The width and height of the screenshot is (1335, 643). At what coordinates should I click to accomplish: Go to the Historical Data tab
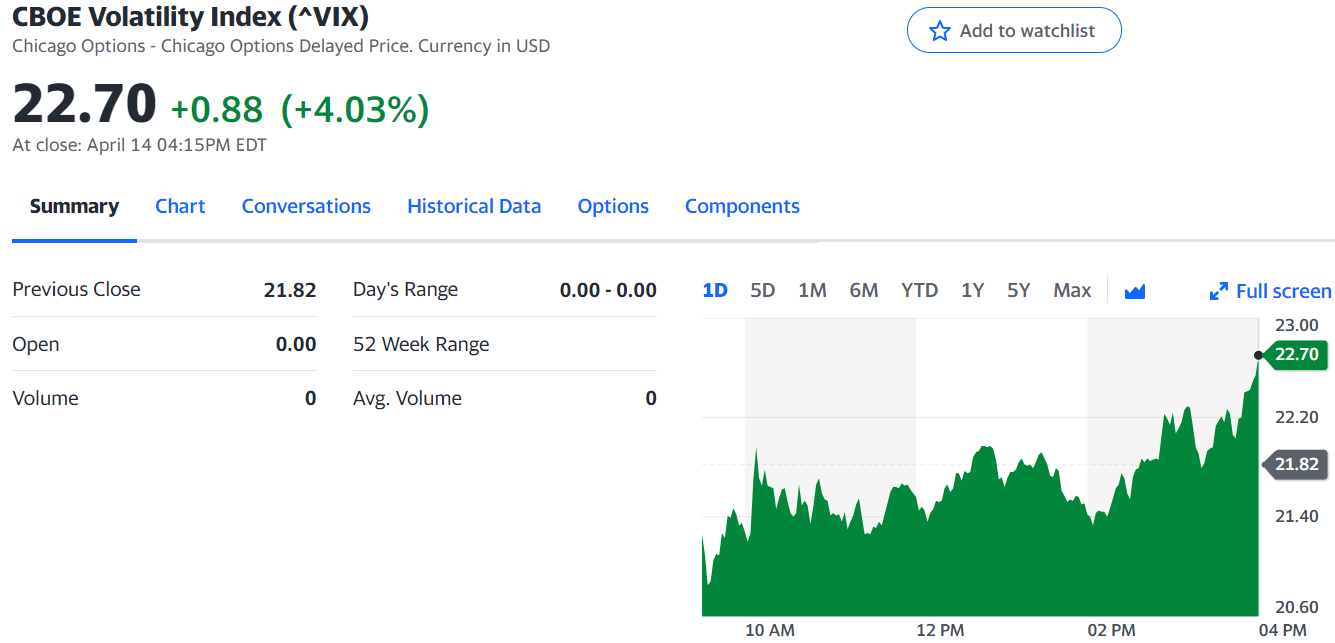tap(474, 206)
